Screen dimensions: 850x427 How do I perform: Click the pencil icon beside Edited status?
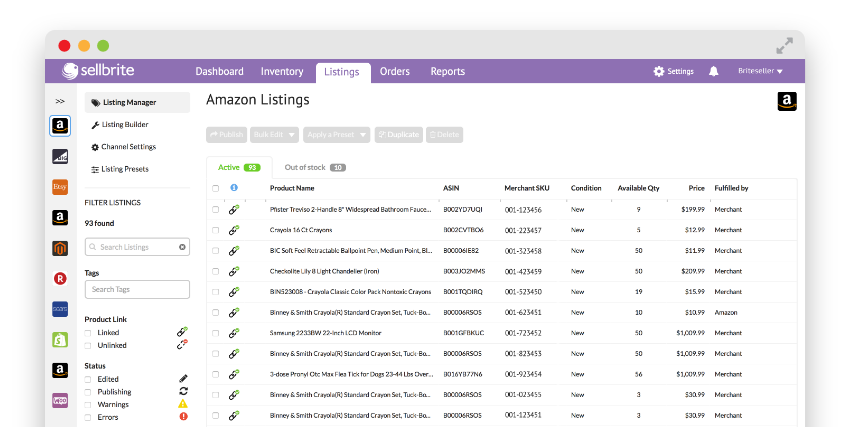(183, 378)
